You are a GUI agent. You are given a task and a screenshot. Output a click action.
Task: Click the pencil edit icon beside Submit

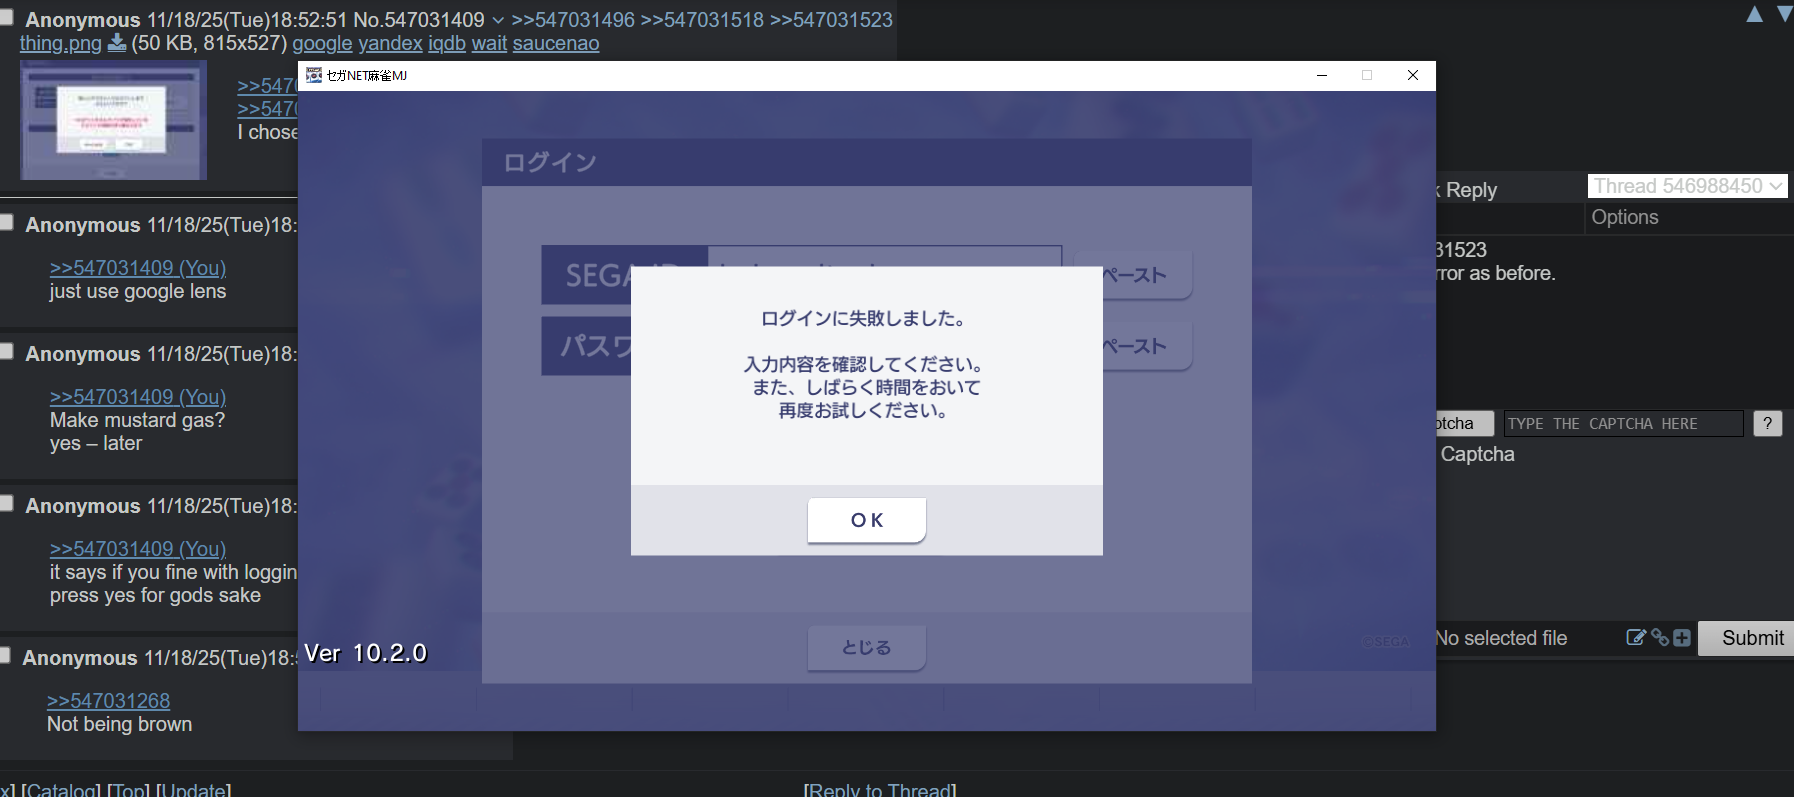pyautogui.click(x=1636, y=638)
